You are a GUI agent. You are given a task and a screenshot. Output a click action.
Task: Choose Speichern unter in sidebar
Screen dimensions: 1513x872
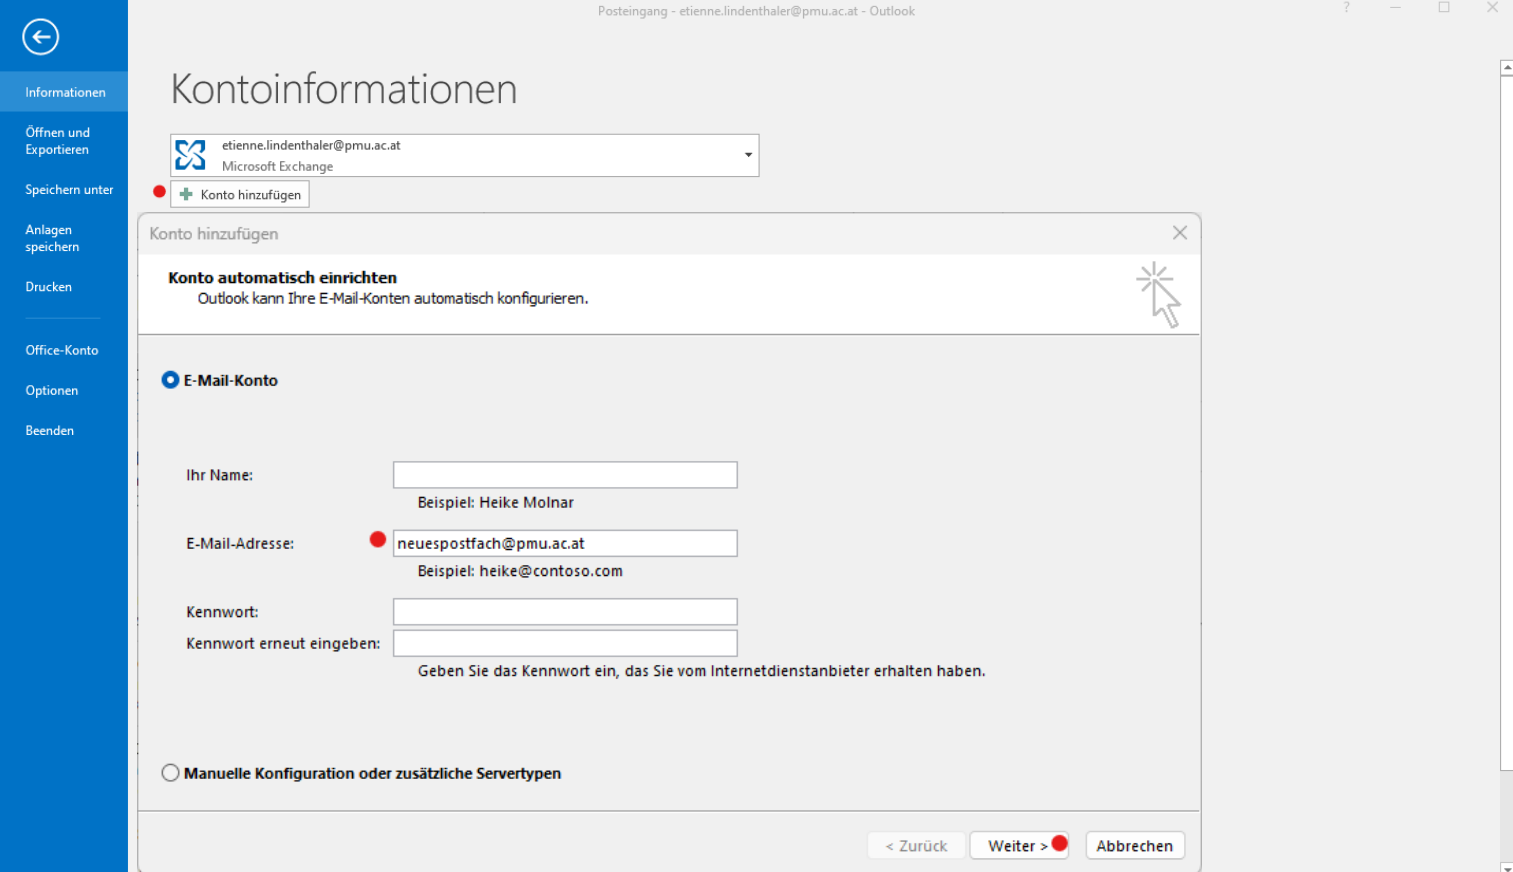pos(64,189)
